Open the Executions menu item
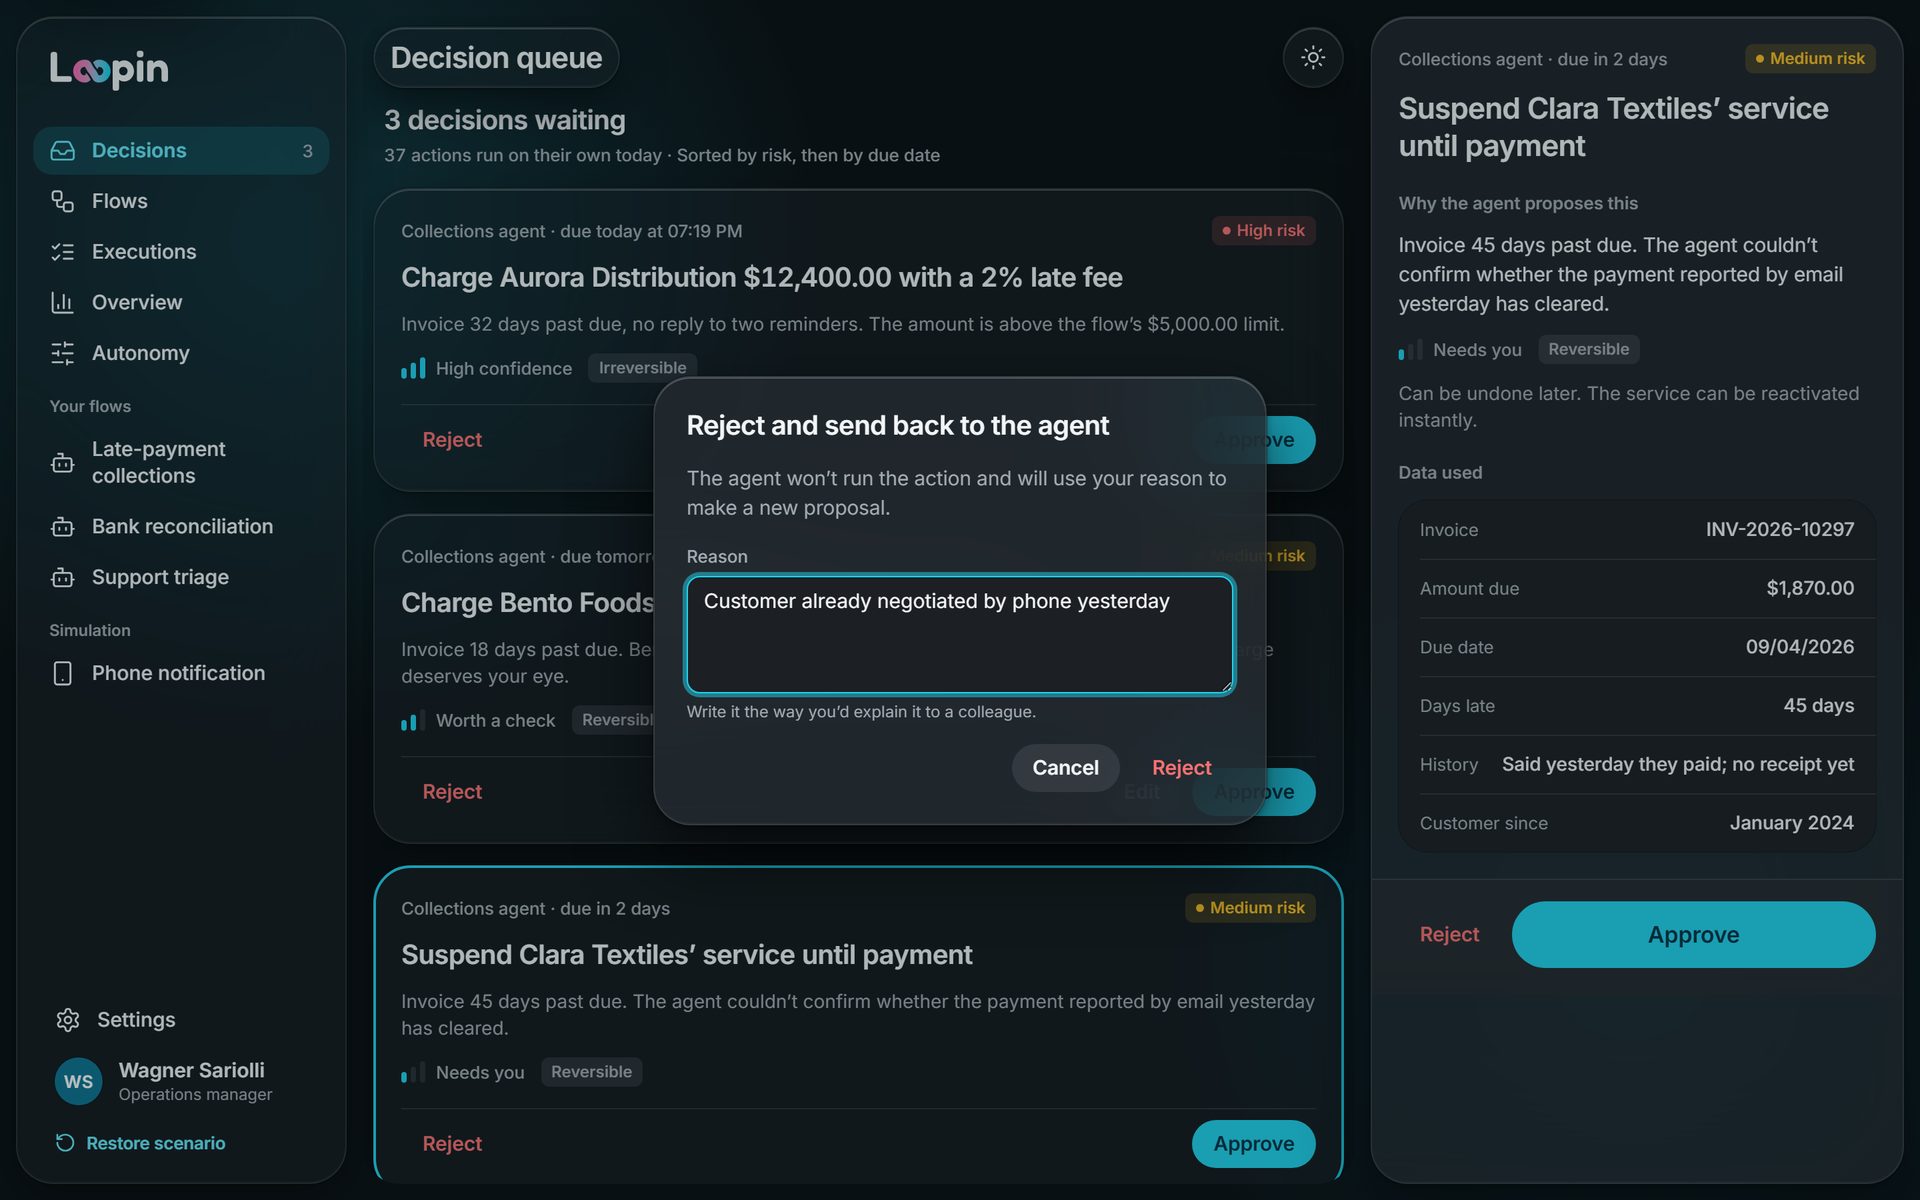Viewport: 1920px width, 1200px height. click(x=181, y=252)
